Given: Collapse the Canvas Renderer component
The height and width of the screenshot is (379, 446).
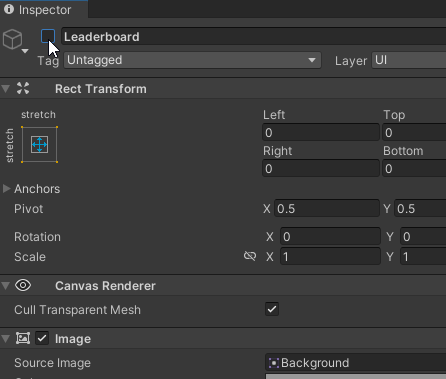Looking at the screenshot, I should (x=6, y=286).
